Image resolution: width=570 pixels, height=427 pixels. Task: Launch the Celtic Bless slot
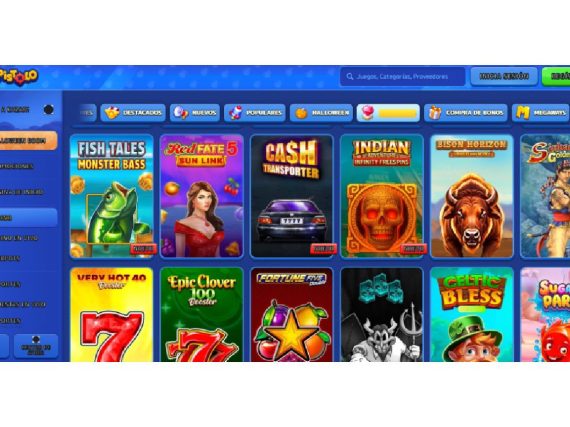(471, 315)
